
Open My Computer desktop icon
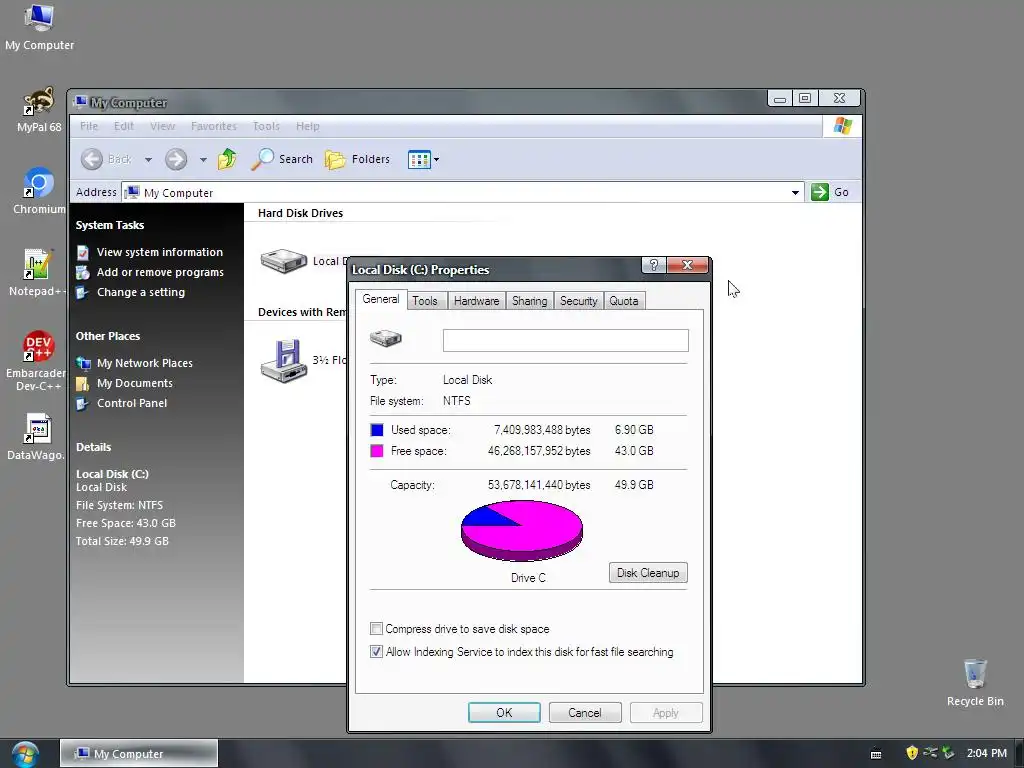pos(39,27)
